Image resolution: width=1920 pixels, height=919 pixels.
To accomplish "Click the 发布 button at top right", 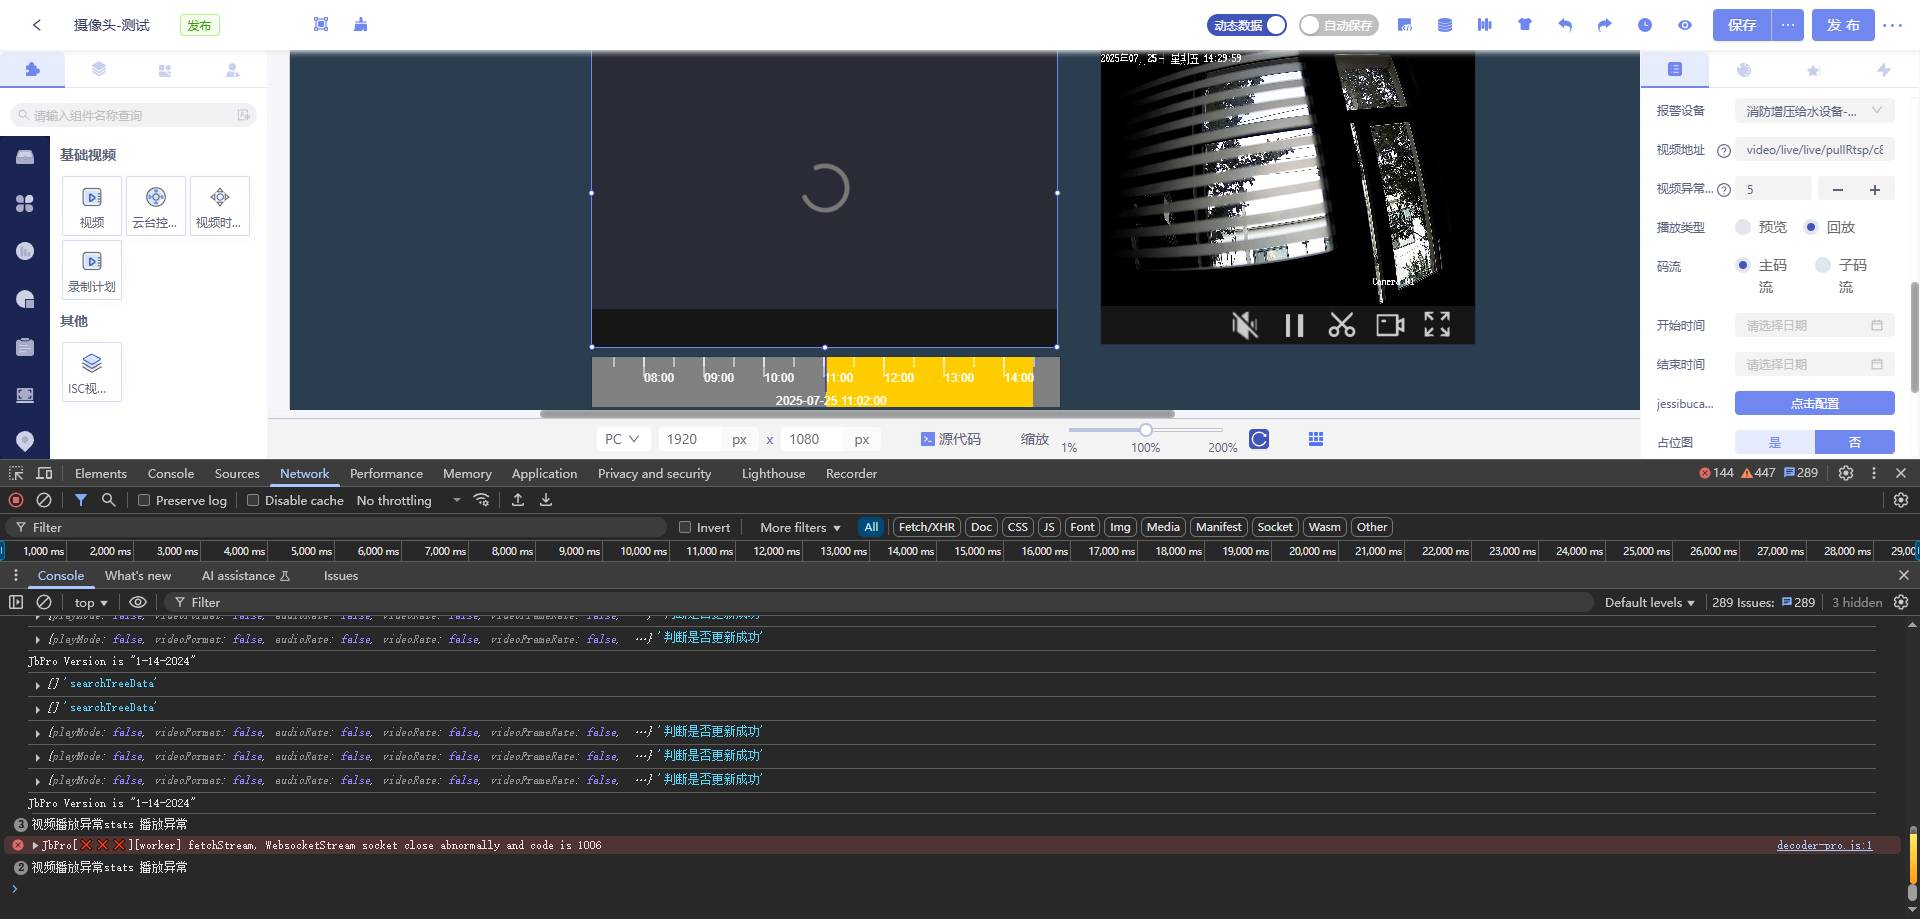I will [x=1843, y=25].
